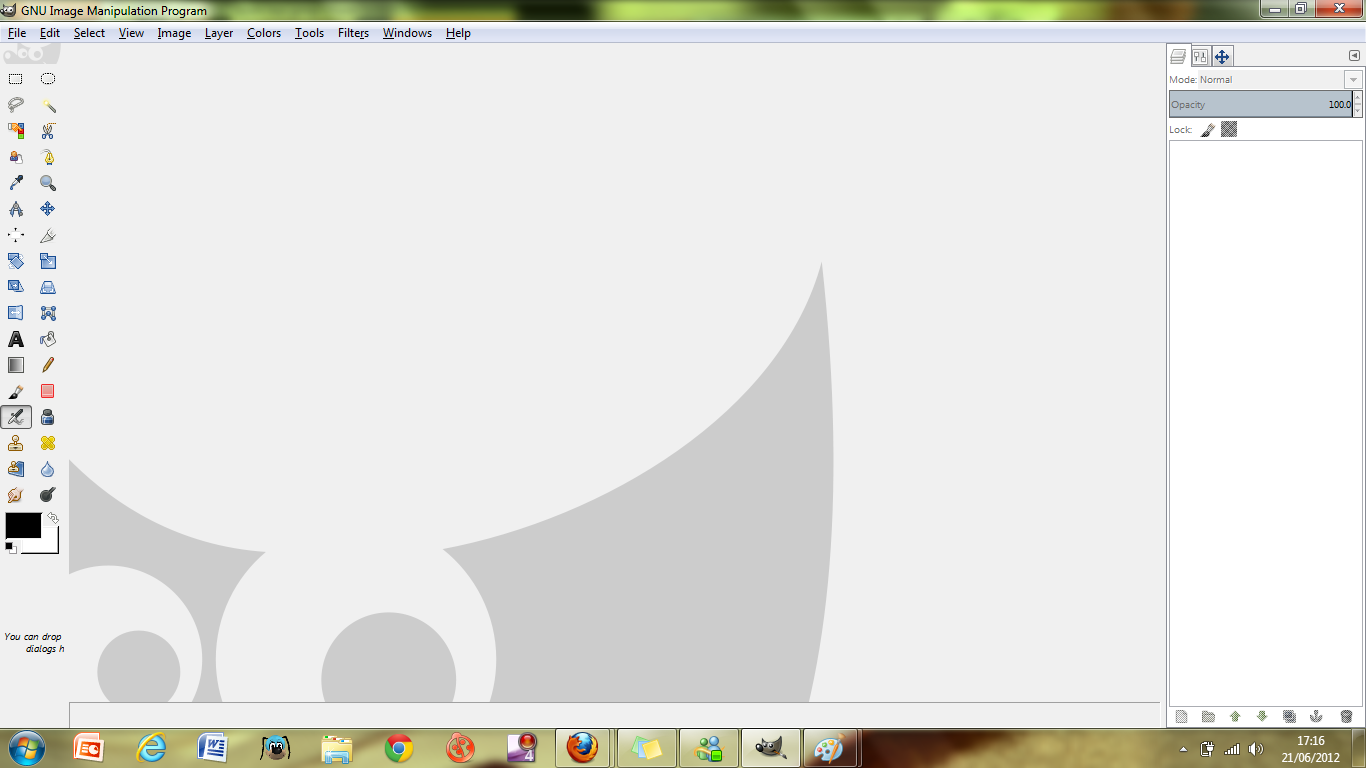1366x768 pixels.
Task: Choose the Smudge finger tool
Action: [16, 495]
